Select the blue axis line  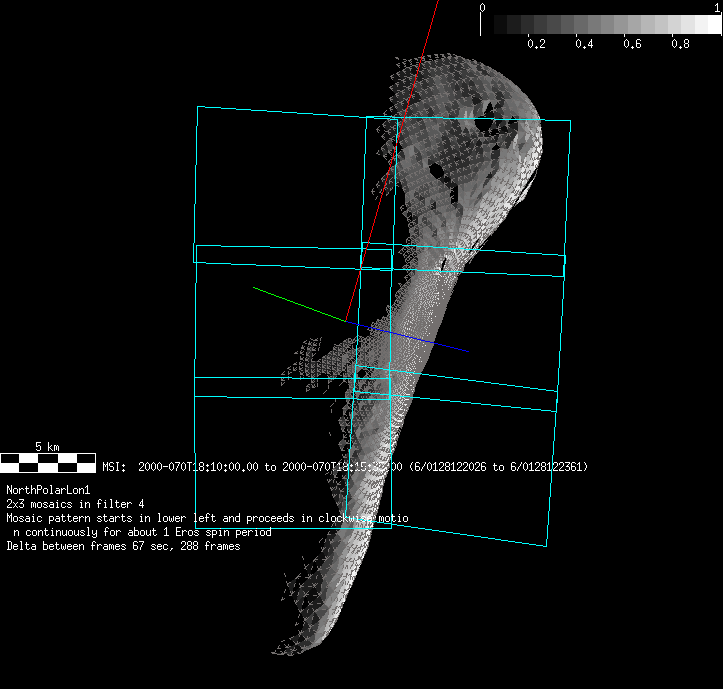(420, 338)
